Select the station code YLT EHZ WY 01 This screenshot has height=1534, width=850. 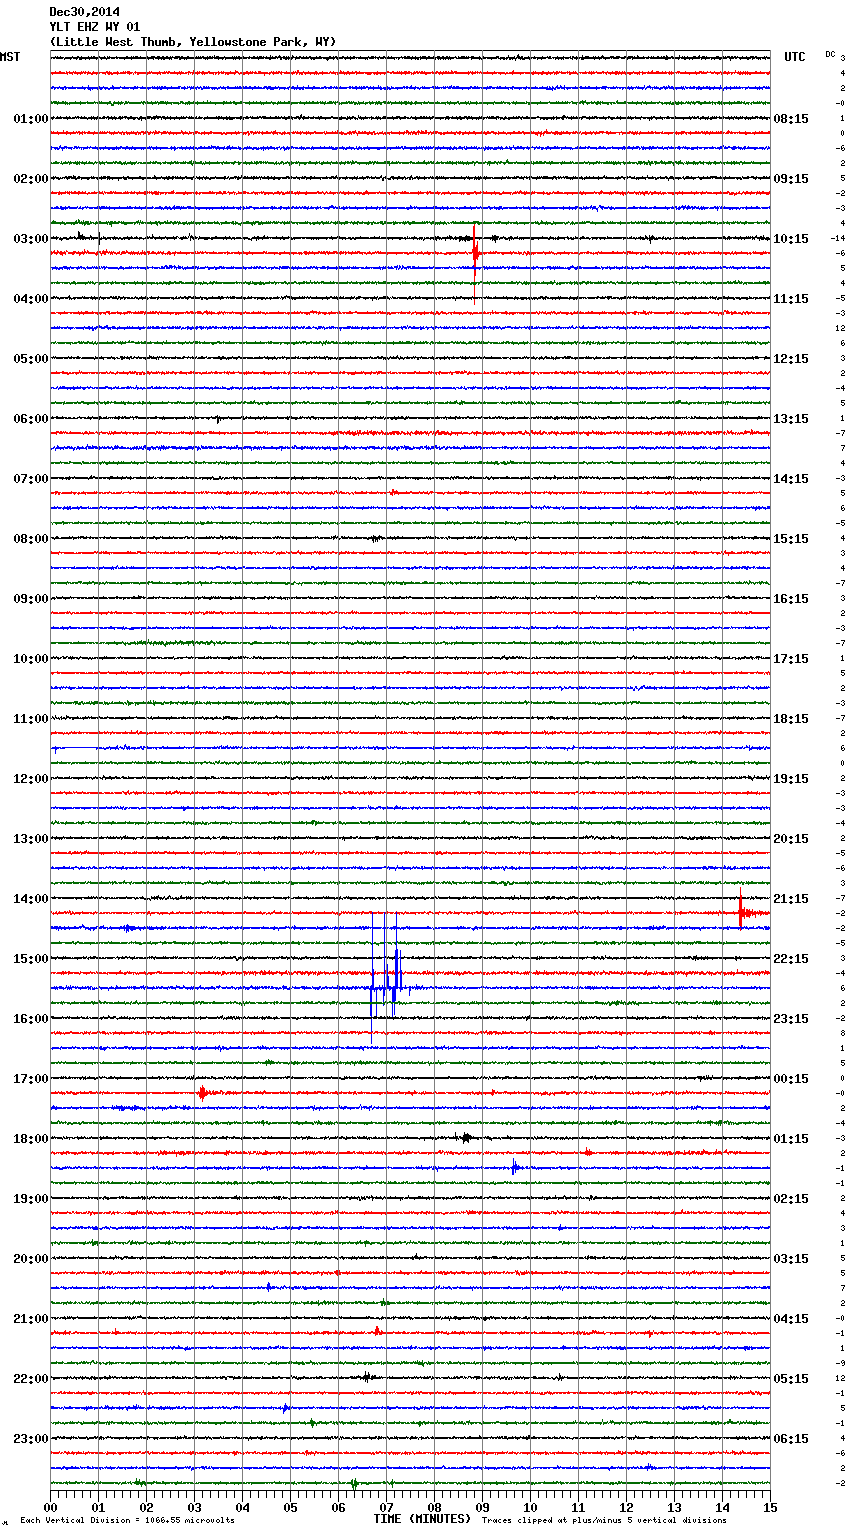95,27
